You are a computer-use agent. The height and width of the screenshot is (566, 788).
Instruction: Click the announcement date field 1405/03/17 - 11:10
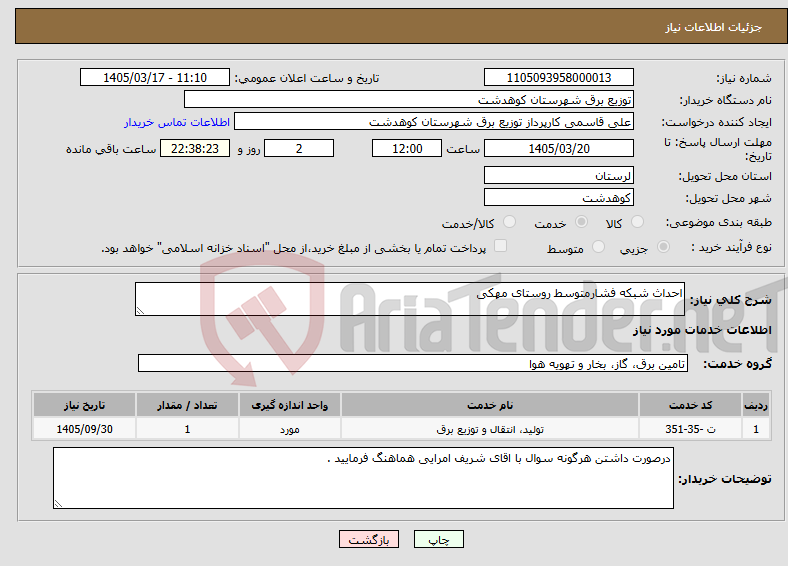click(155, 77)
